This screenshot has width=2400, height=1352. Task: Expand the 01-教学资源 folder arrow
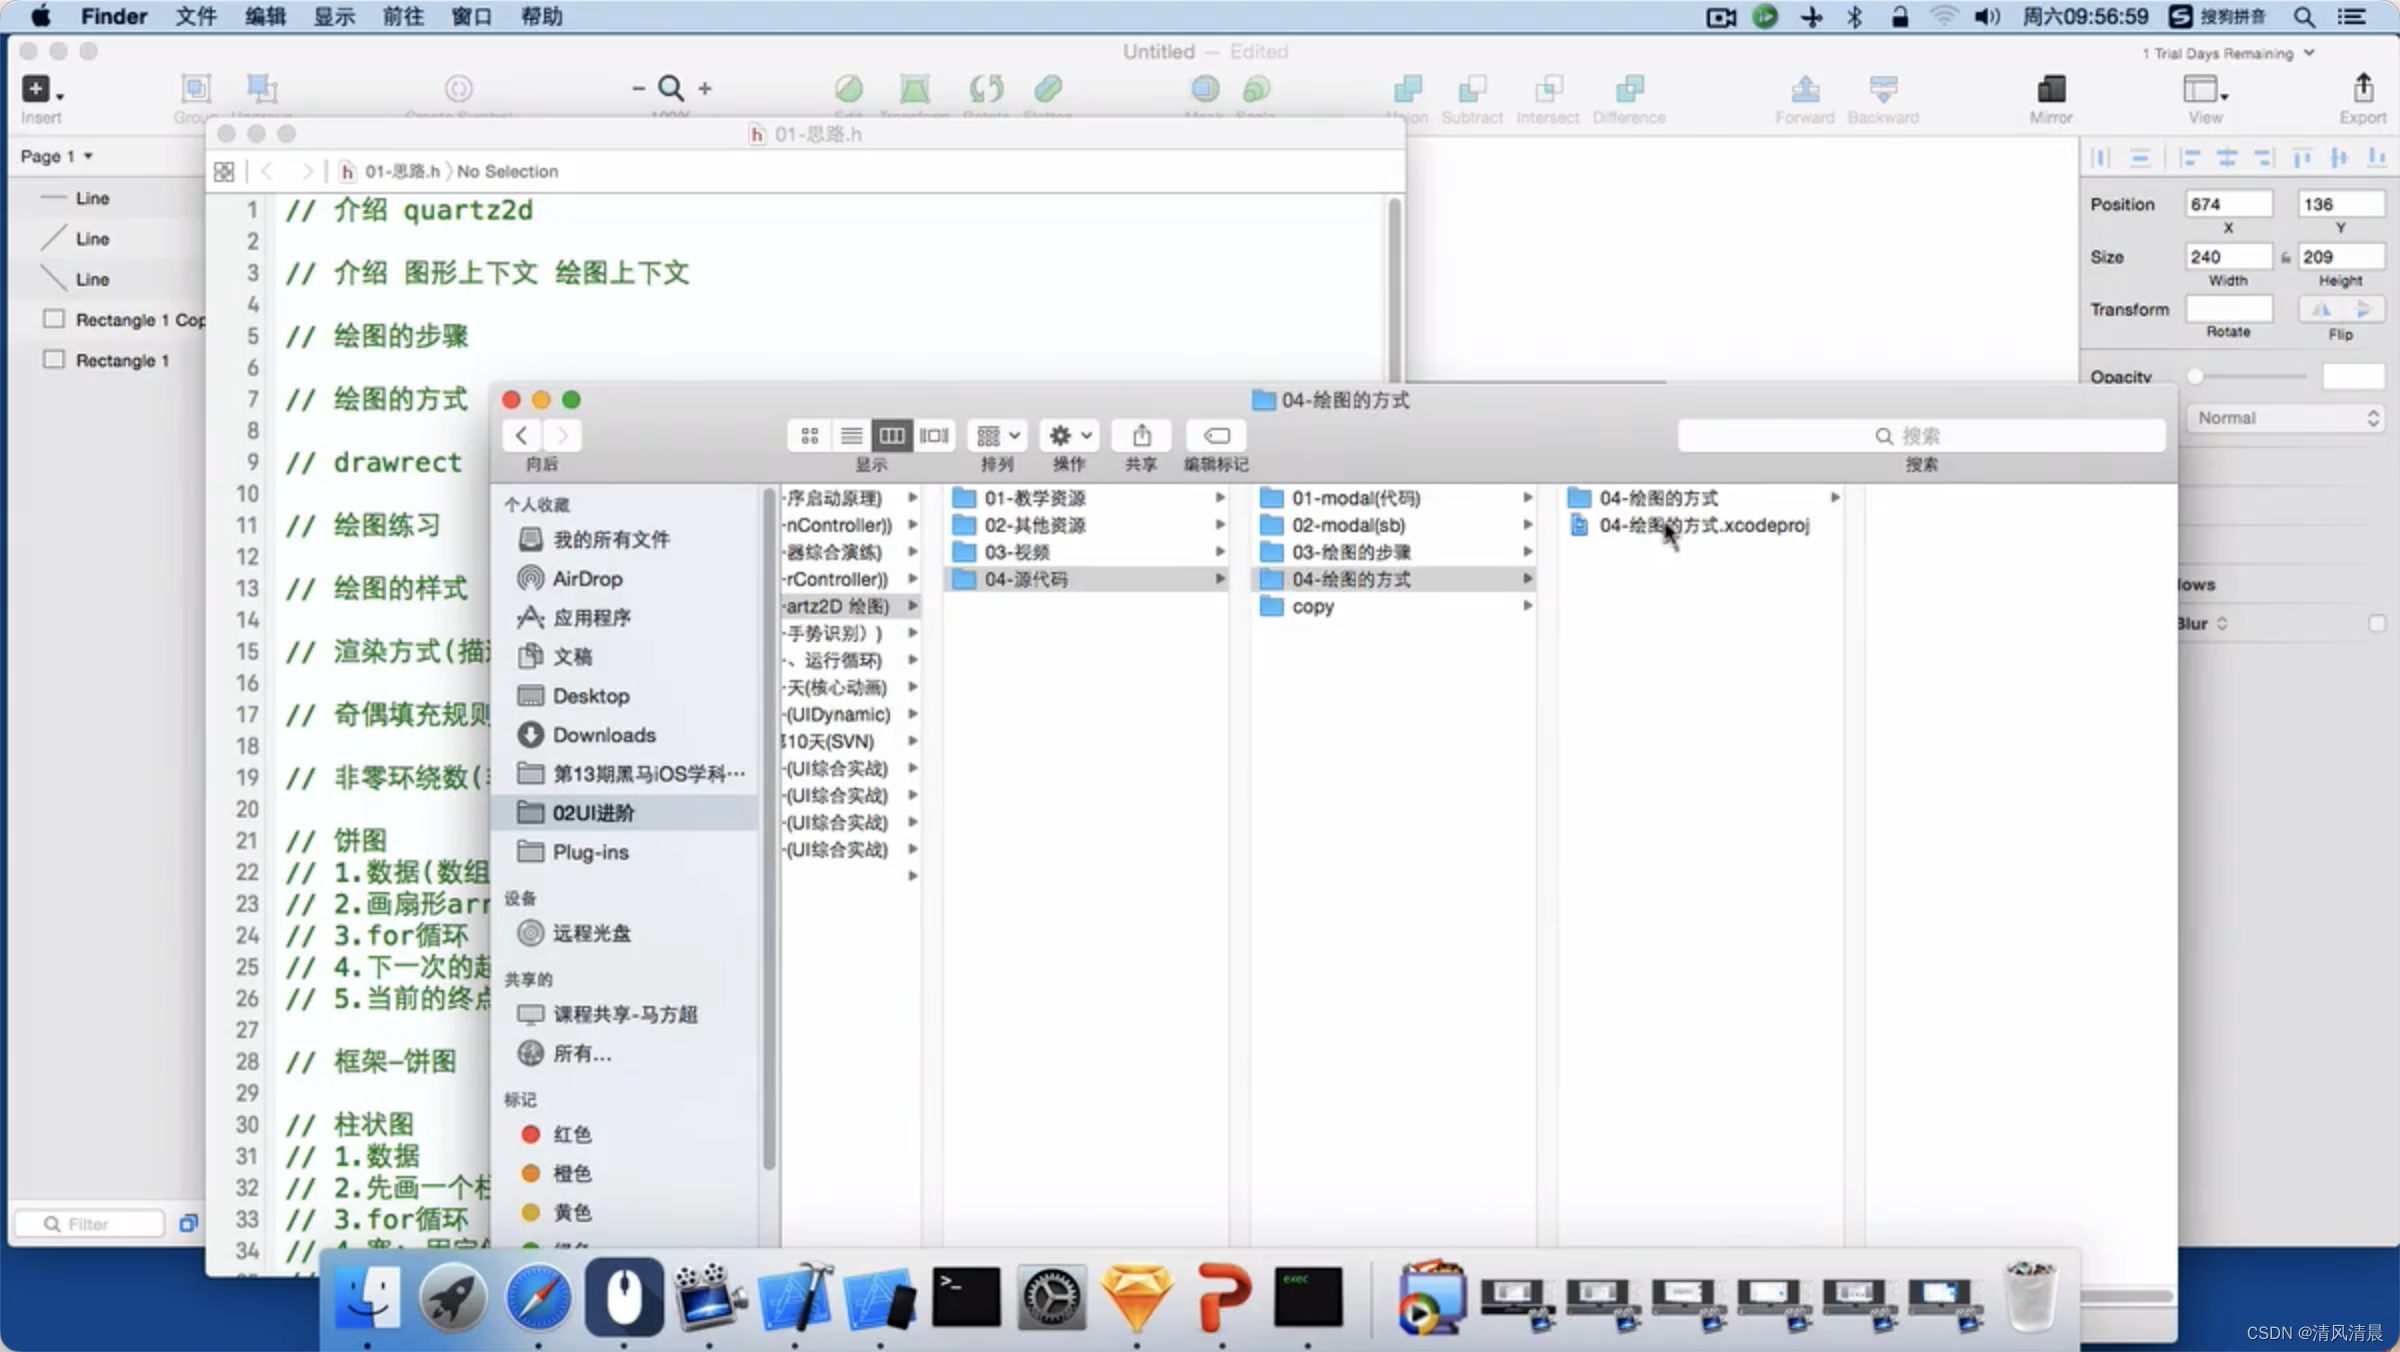coord(1220,498)
